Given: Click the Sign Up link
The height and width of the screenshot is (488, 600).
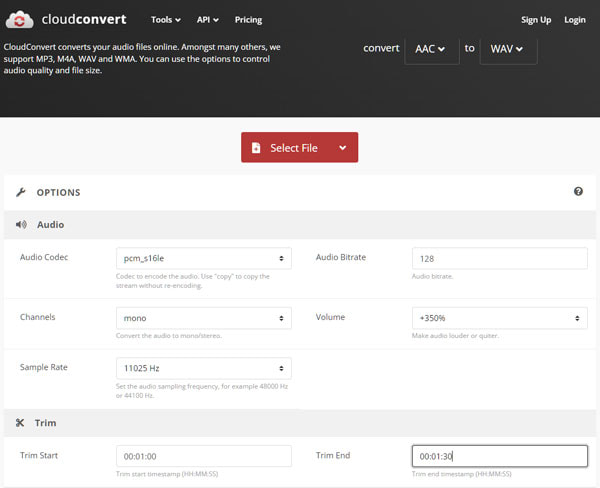Looking at the screenshot, I should [536, 20].
